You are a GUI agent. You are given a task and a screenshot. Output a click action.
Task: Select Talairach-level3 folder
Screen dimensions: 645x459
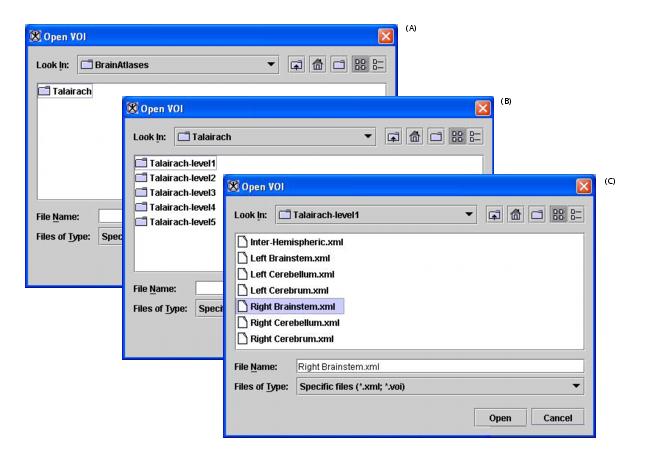point(182,192)
